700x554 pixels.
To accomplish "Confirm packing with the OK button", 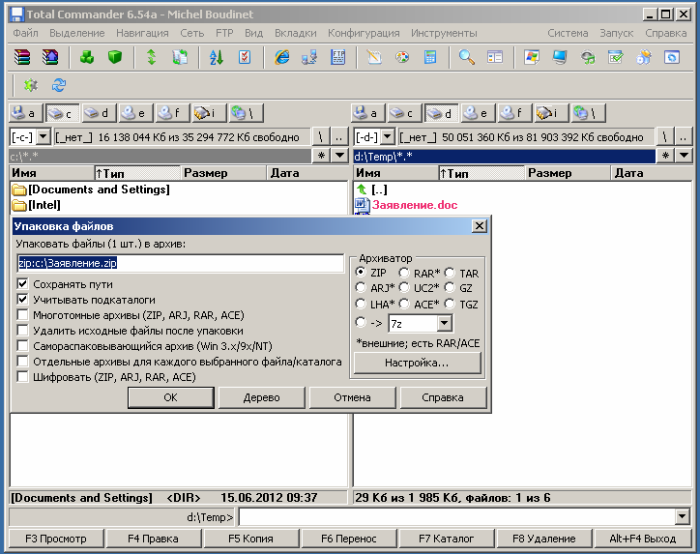I will (171, 397).
